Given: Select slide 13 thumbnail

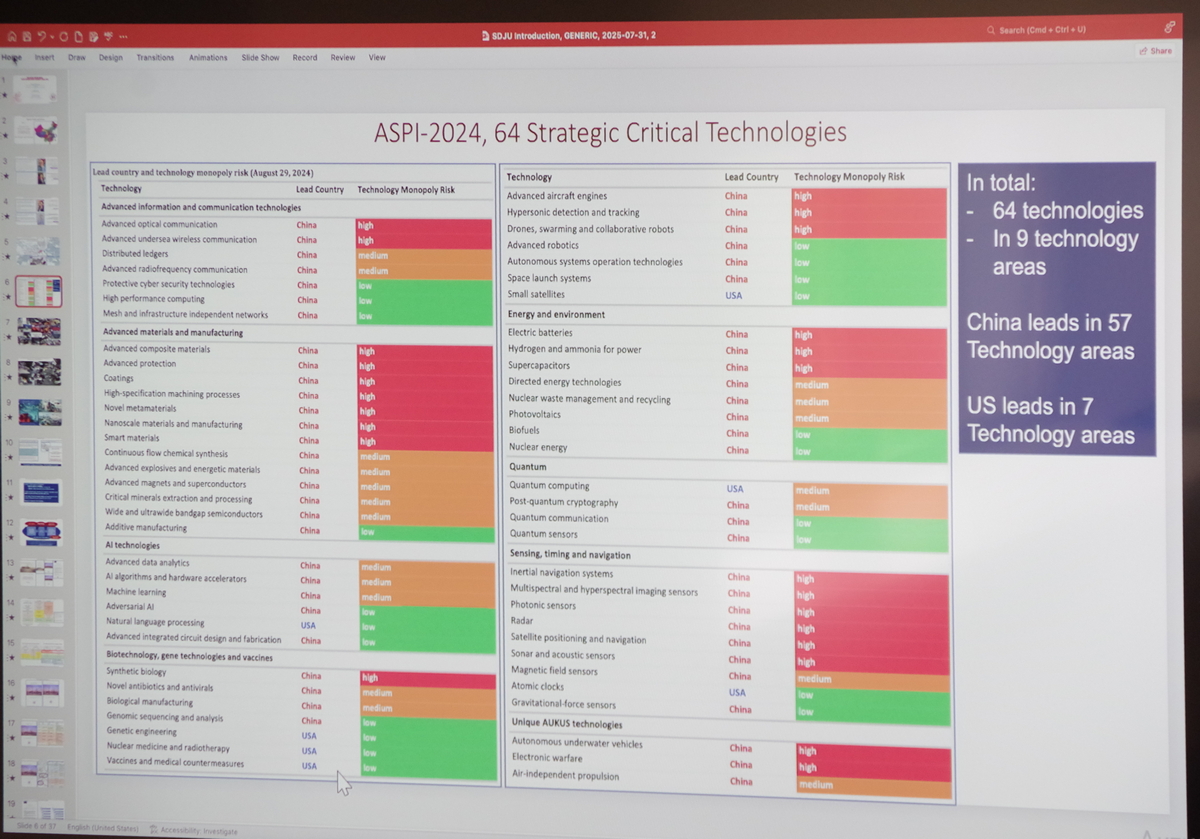Looking at the screenshot, I should coord(41,572).
